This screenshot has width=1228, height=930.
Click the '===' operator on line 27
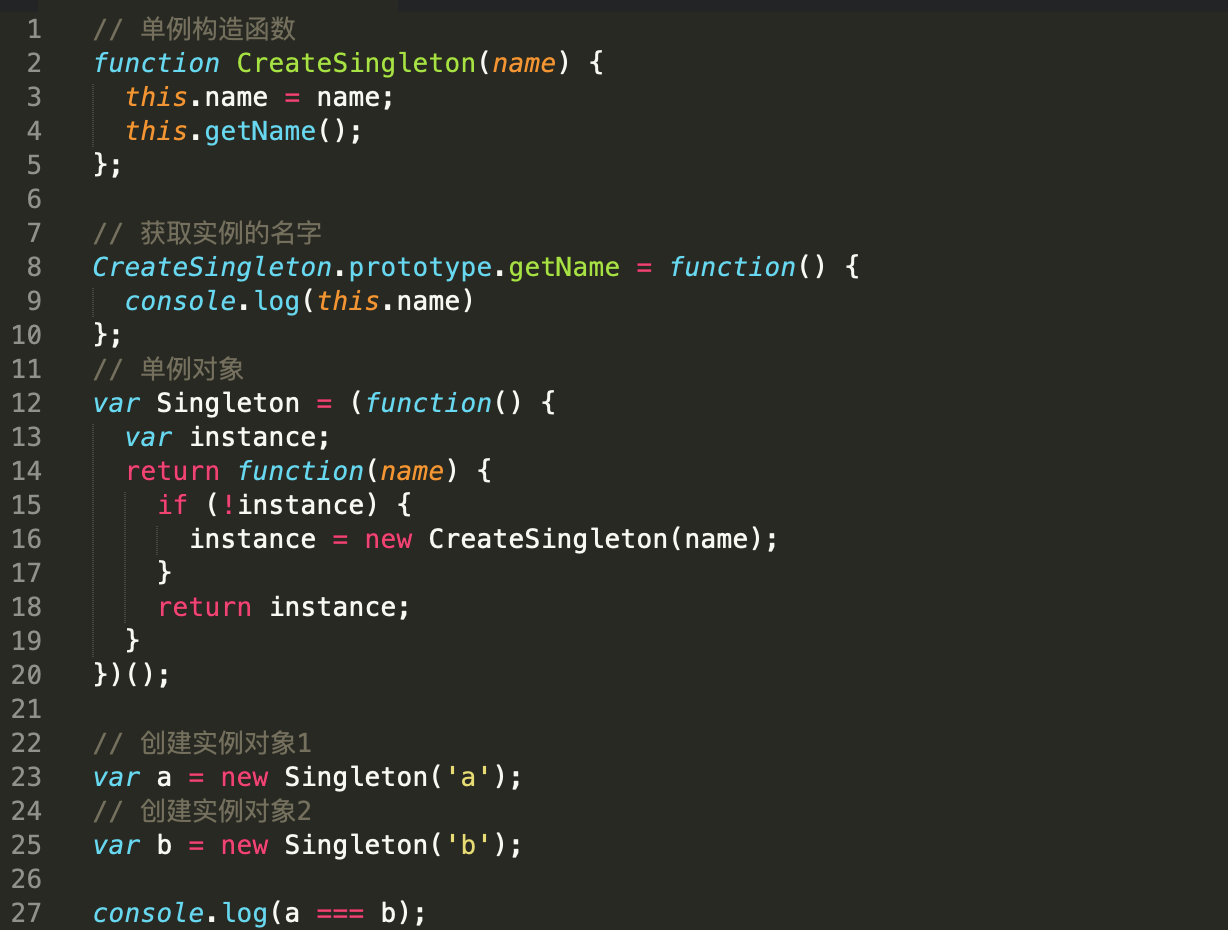coord(340,912)
